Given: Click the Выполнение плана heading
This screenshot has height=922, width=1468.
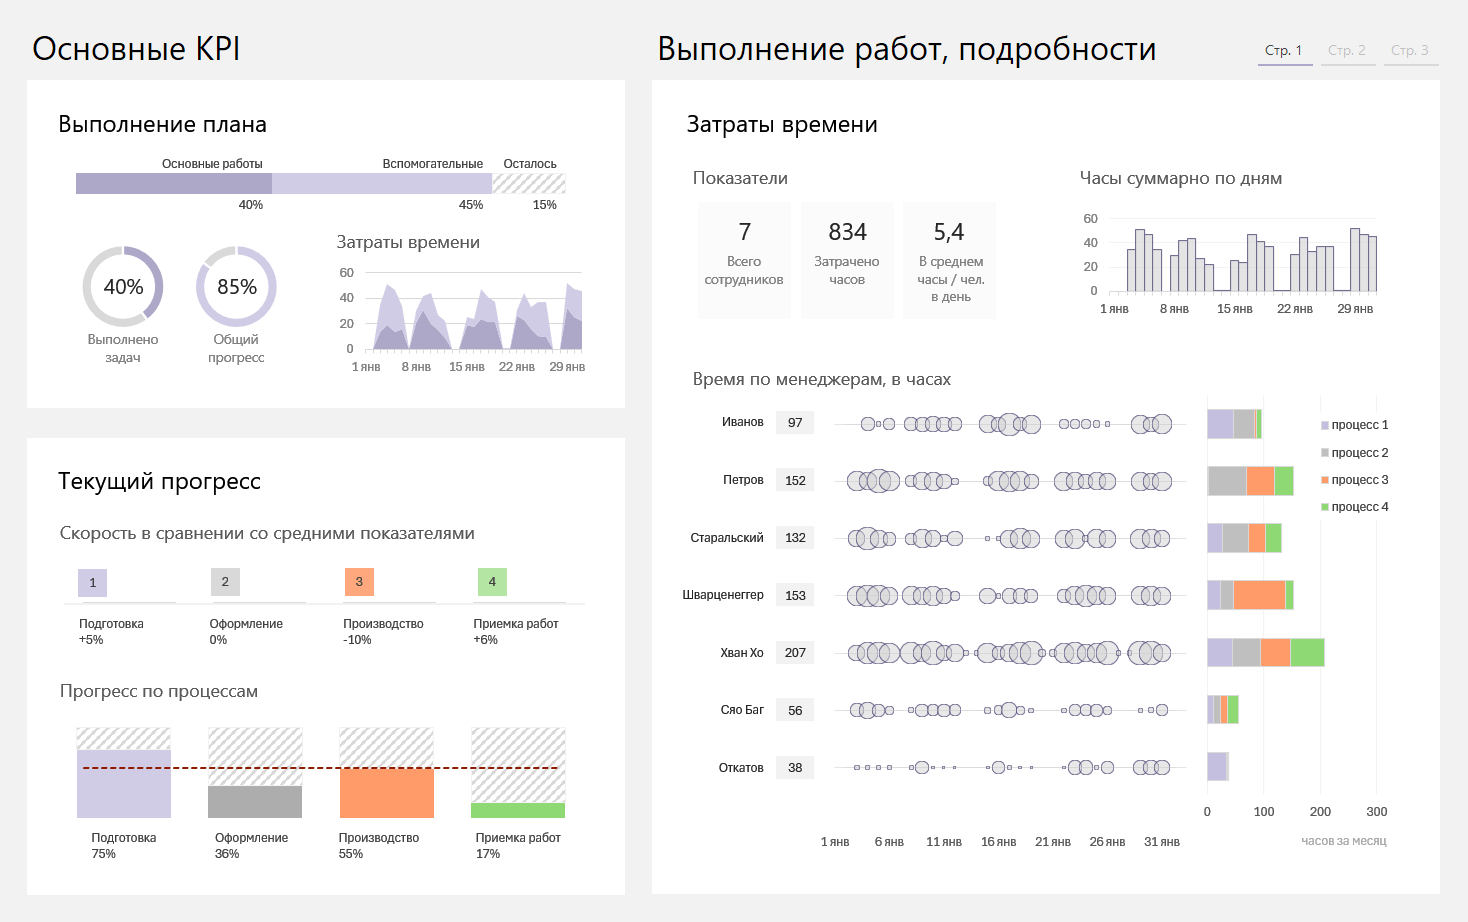Looking at the screenshot, I should coord(162,125).
